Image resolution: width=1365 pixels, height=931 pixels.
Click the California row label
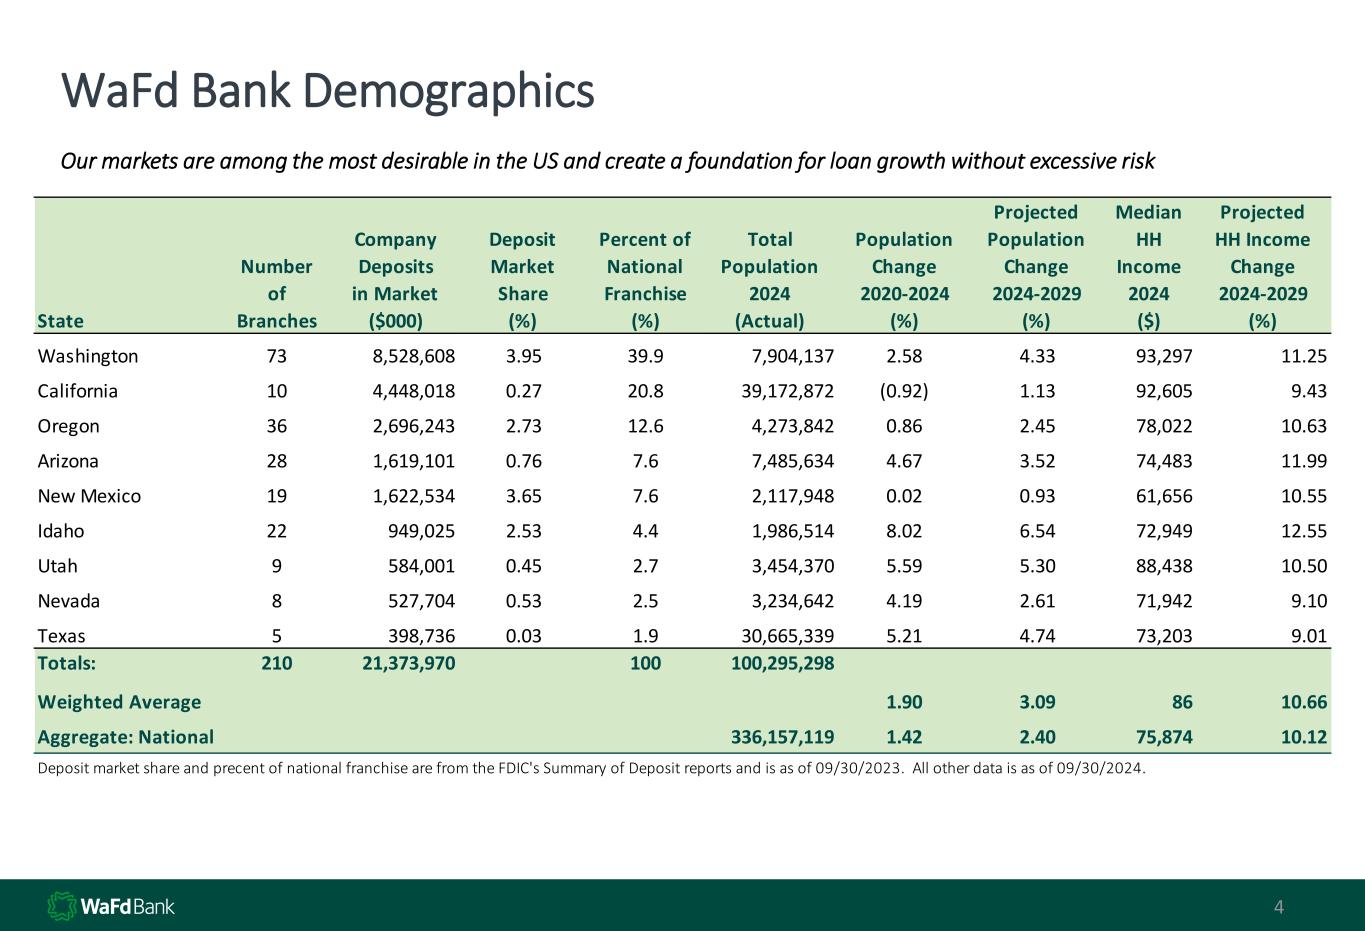click(x=77, y=391)
